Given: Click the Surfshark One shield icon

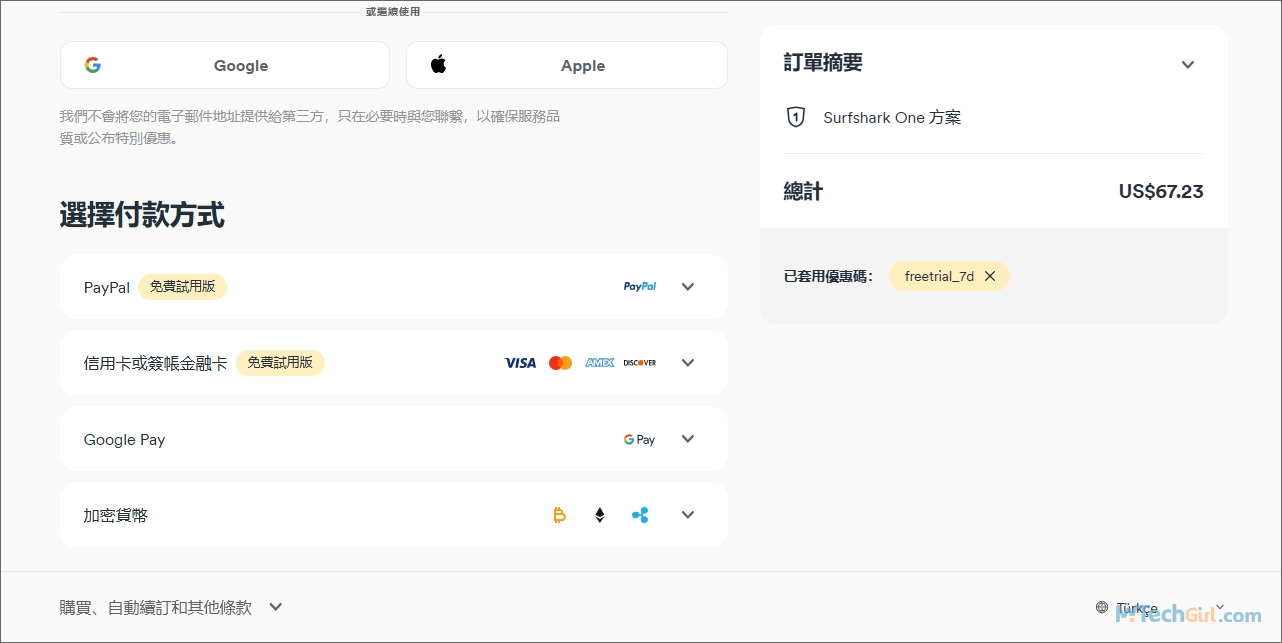Looking at the screenshot, I should tap(796, 117).
